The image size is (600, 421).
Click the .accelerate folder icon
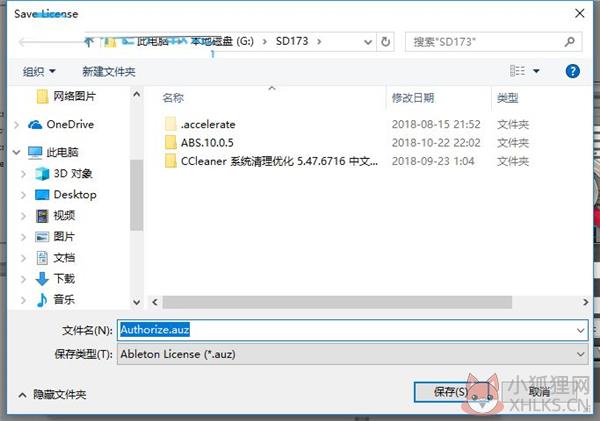(x=171, y=124)
